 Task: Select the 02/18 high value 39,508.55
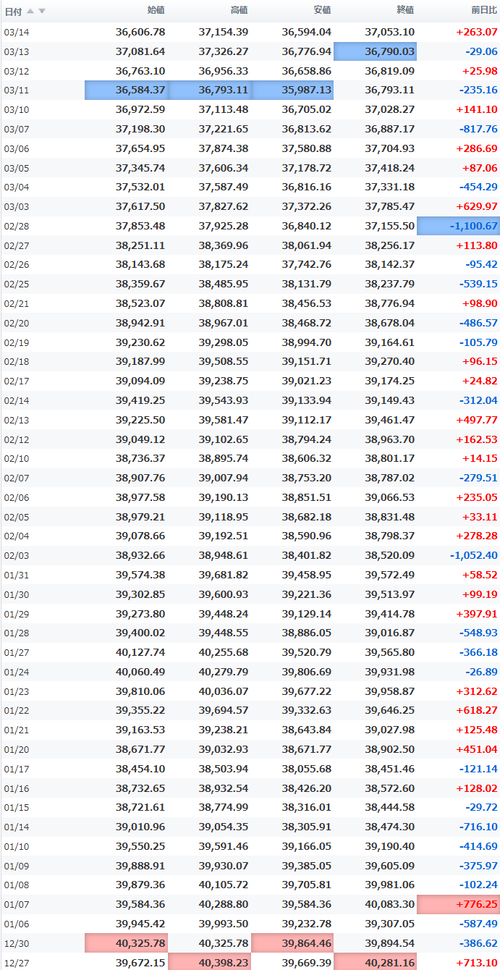pos(223,362)
